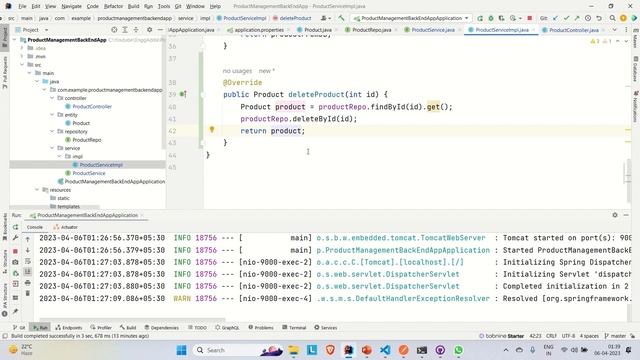Click the red Stop button in the top toolbar
This screenshot has width=640, height=360.
(x=530, y=18)
